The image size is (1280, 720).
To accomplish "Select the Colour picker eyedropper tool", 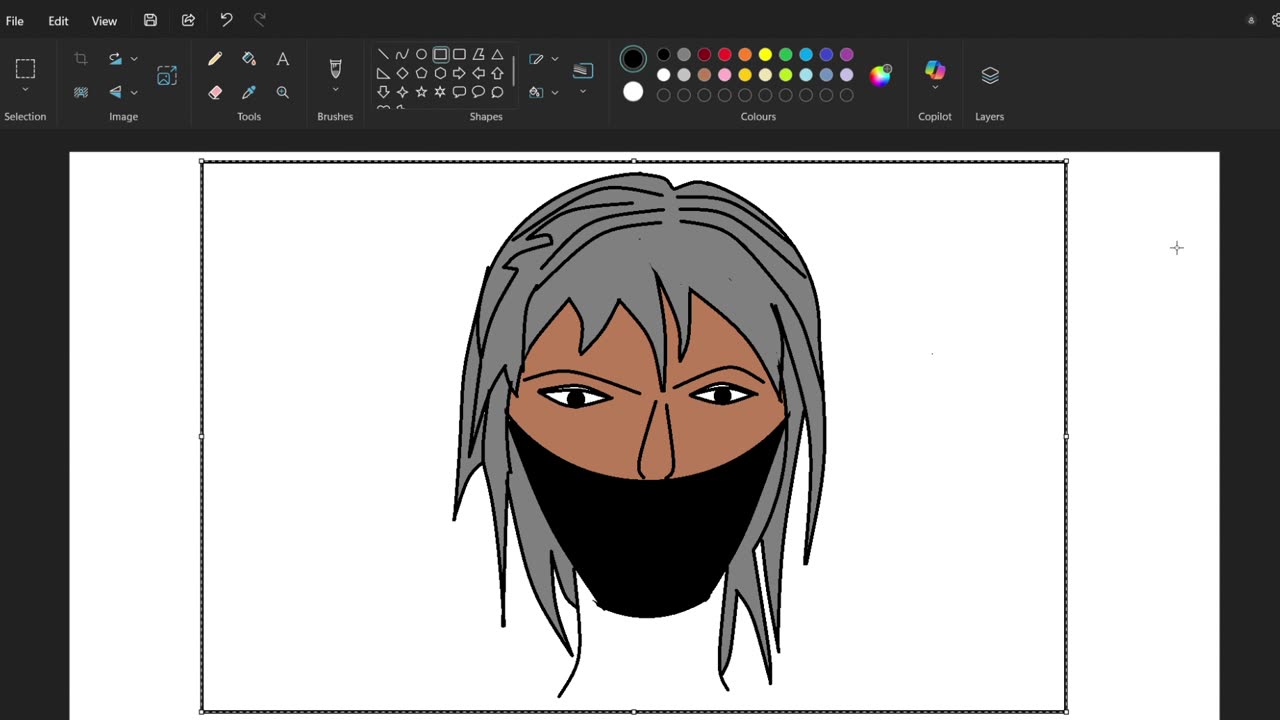I will click(249, 92).
